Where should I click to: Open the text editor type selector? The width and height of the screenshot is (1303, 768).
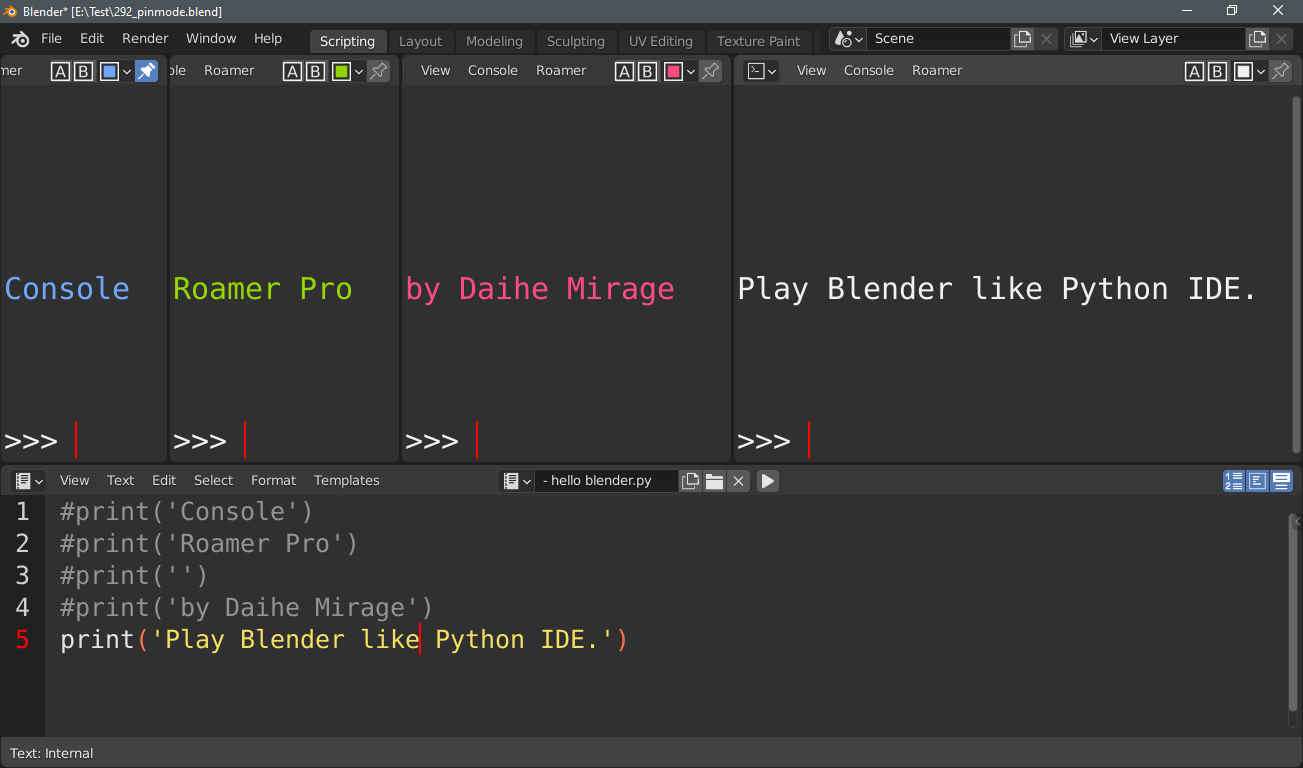pyautogui.click(x=29, y=481)
